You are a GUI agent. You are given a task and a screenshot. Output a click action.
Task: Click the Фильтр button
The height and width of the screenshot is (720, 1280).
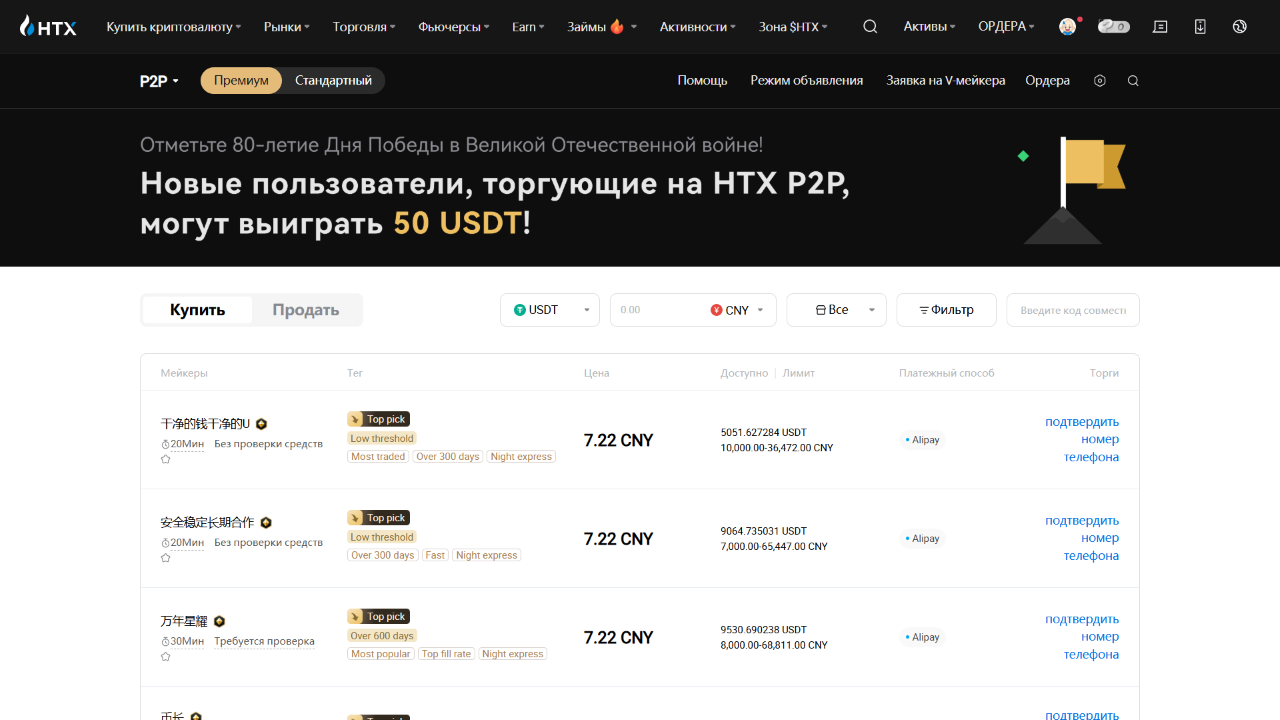pos(946,310)
